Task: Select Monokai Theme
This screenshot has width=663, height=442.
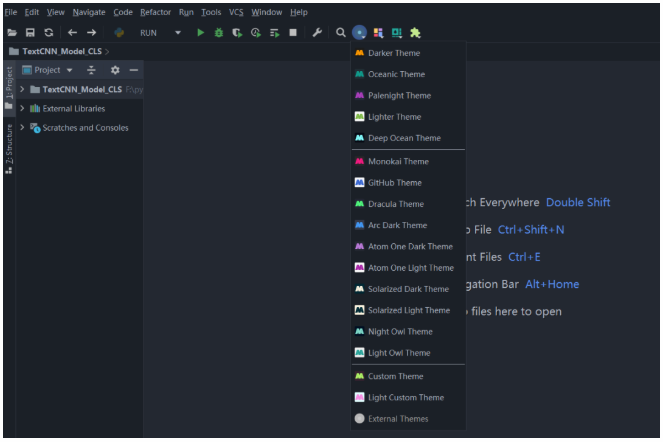Action: coord(408,161)
